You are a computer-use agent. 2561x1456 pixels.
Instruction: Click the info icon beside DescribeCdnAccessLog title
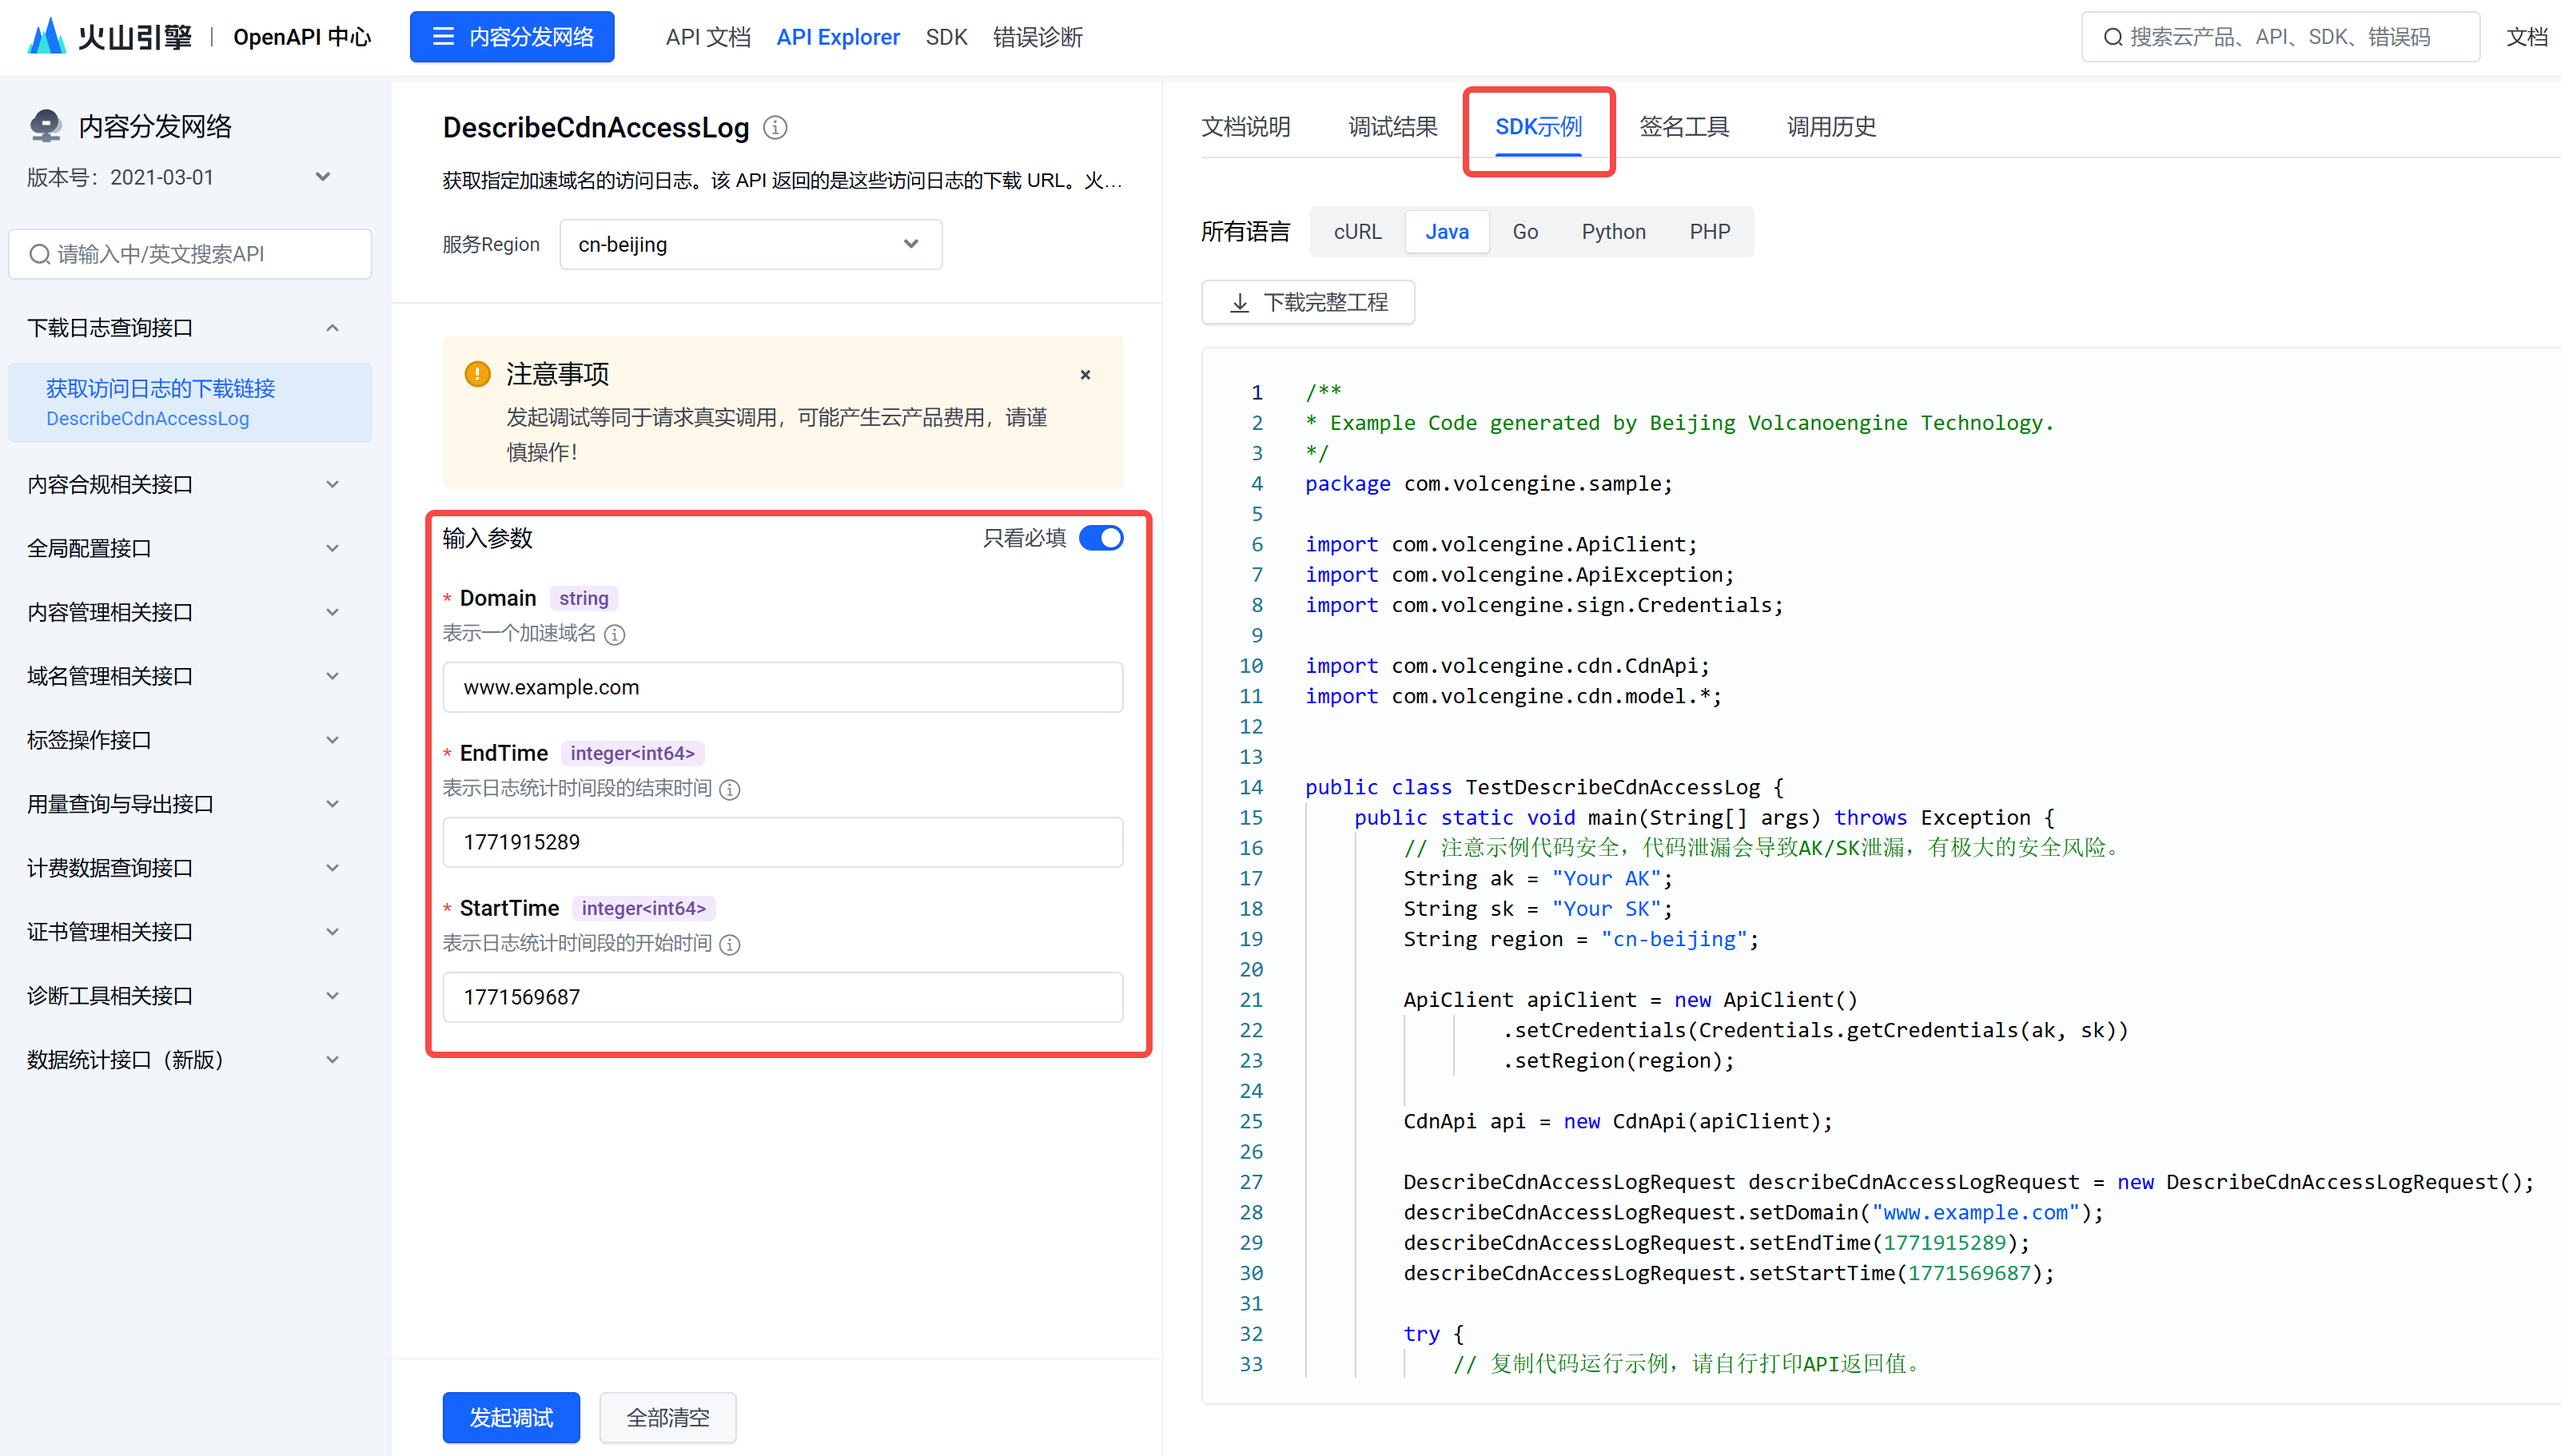tap(775, 128)
